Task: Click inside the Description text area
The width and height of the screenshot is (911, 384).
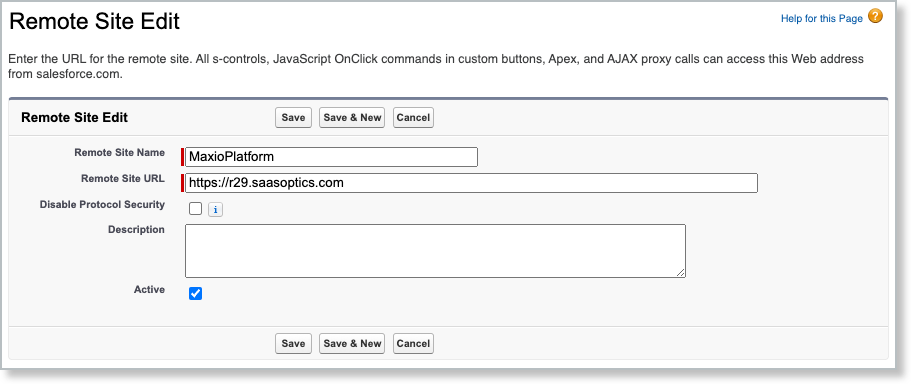Action: (x=435, y=251)
